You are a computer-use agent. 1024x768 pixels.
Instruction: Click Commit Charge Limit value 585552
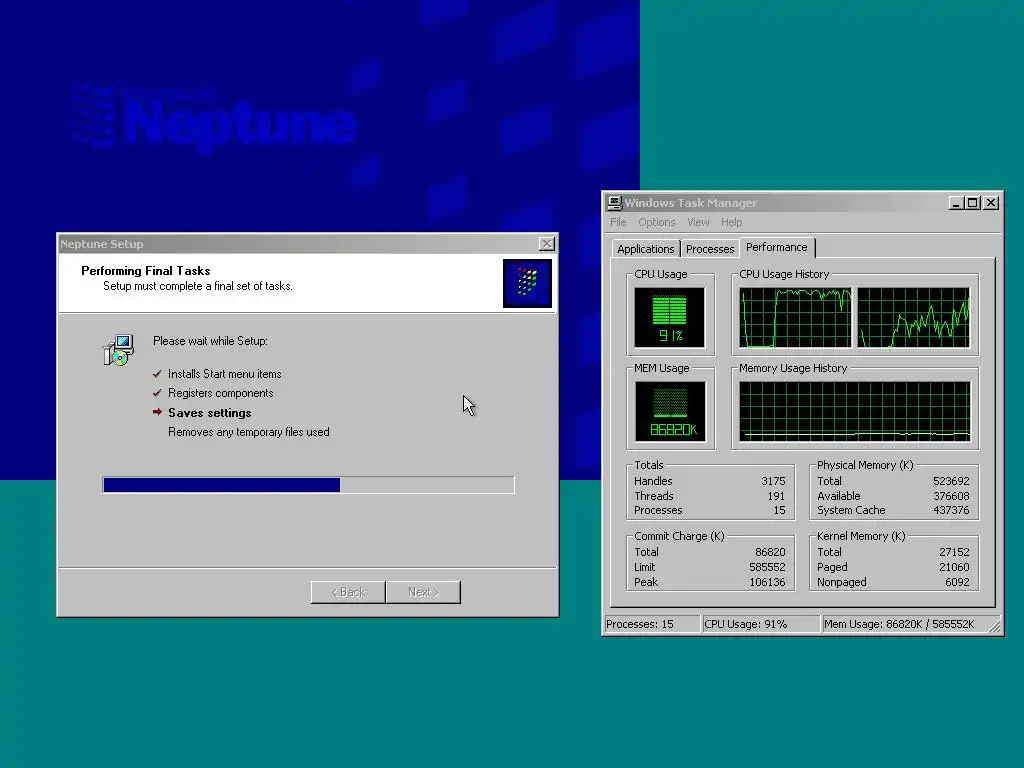pyautogui.click(x=767, y=567)
